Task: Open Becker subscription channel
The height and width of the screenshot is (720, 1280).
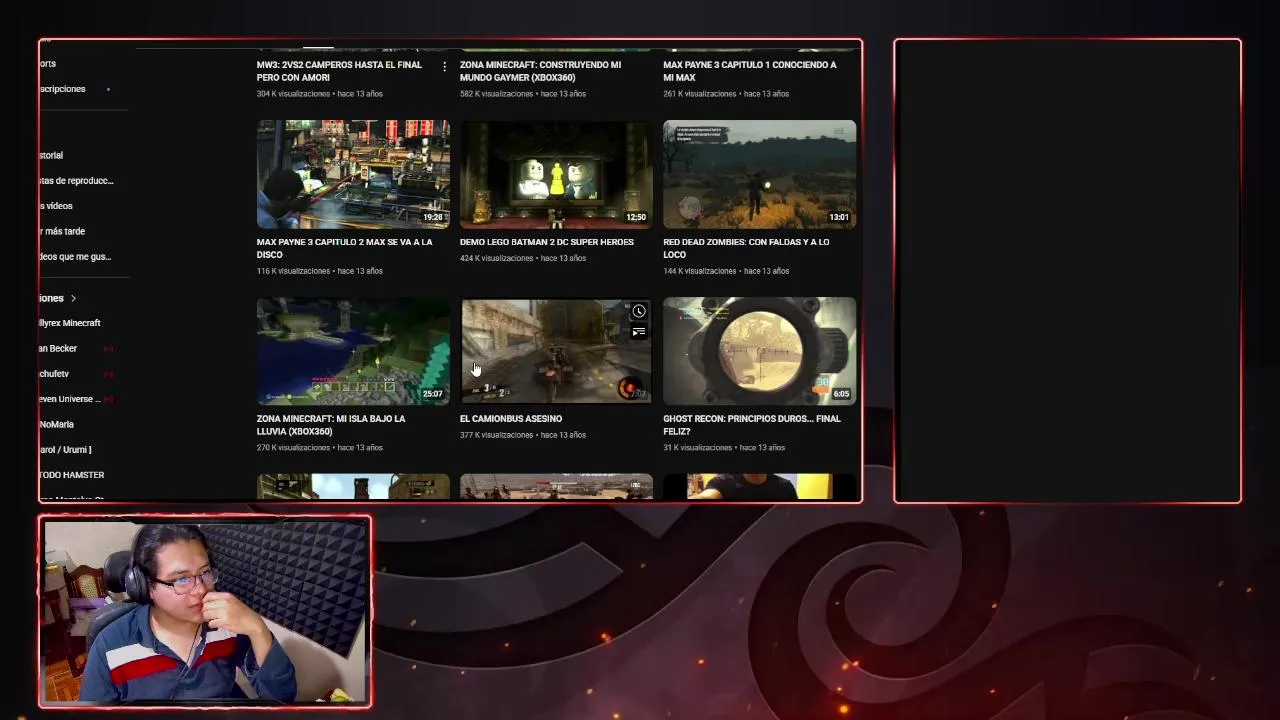Action: tap(59, 349)
